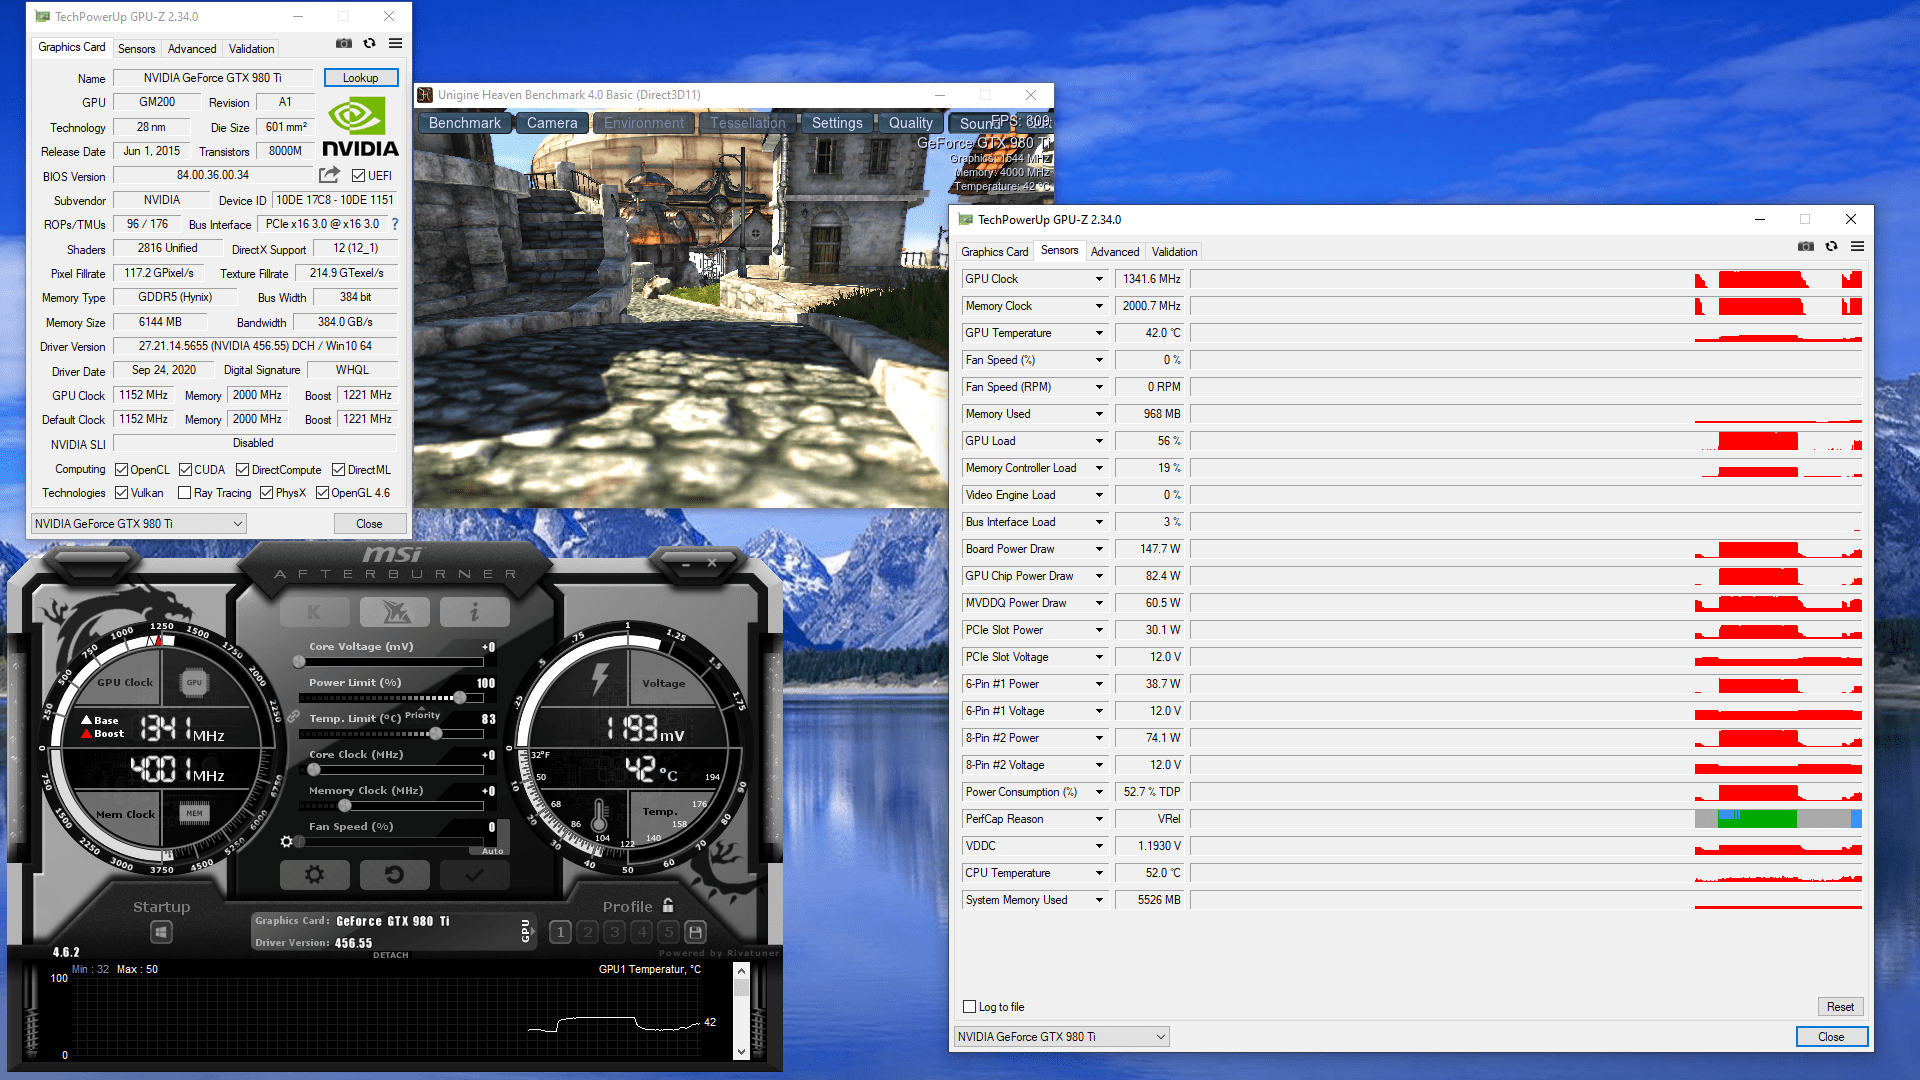The width and height of the screenshot is (1920, 1080).
Task: Click the NVIDIA logo in GPU-Z
Action: tap(360, 127)
